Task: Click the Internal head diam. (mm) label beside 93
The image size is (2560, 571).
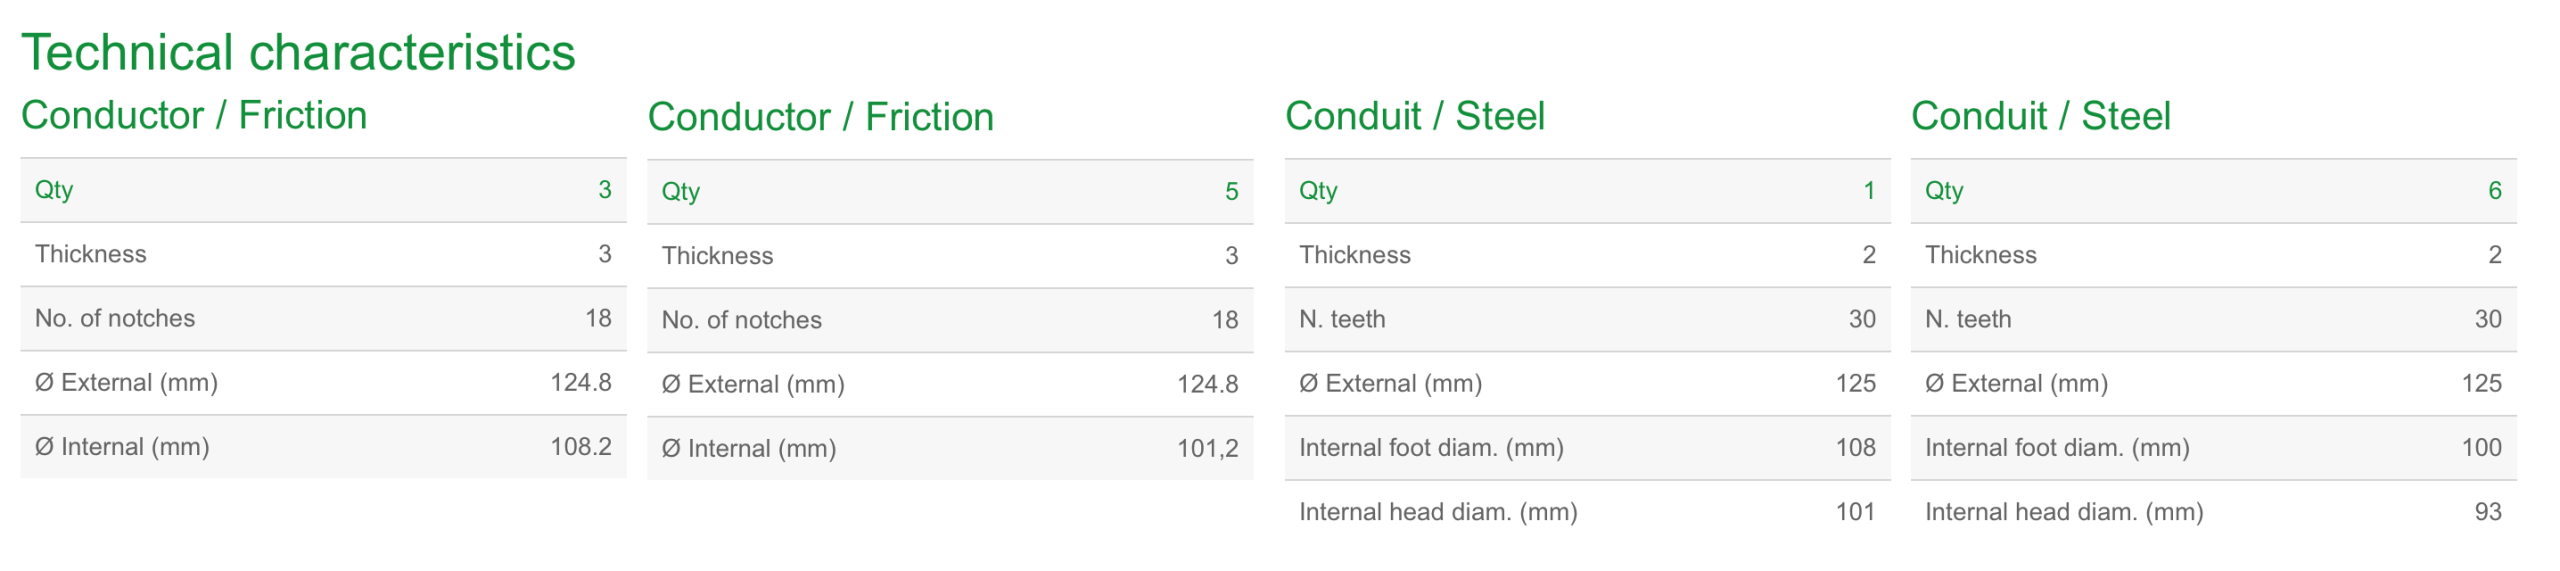Action: pyautogui.click(x=2064, y=511)
